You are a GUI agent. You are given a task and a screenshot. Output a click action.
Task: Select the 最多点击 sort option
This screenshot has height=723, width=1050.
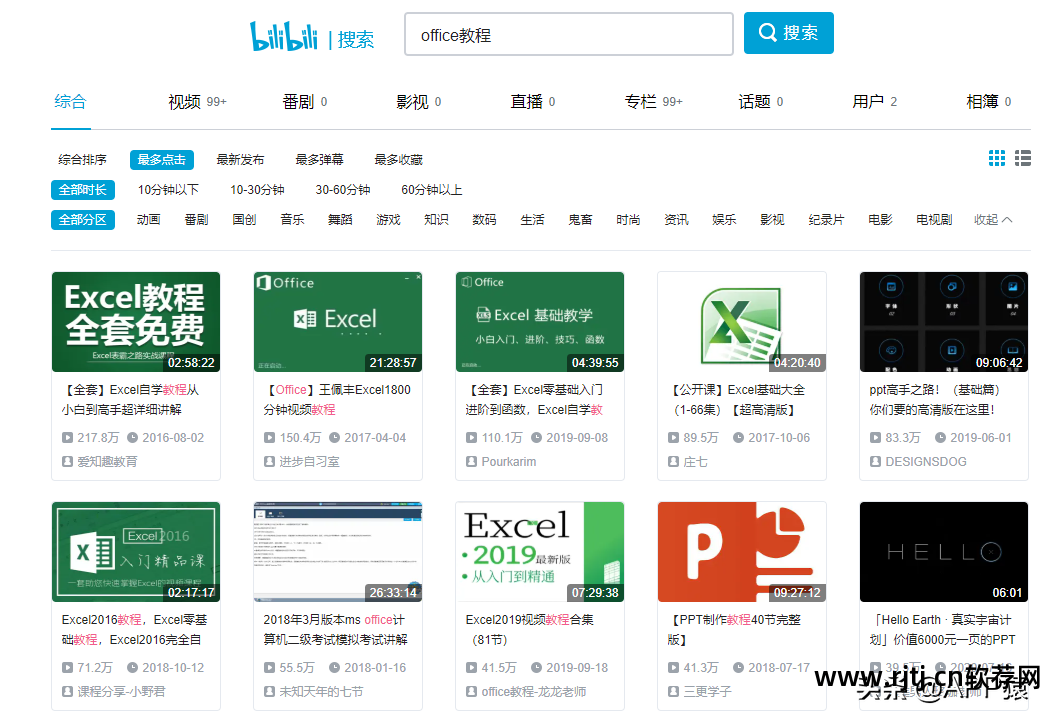coord(161,159)
